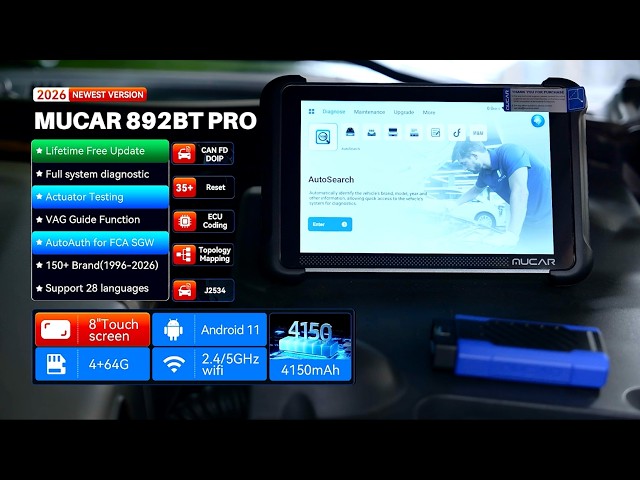The height and width of the screenshot is (480, 640).
Task: Open the Maintenance tab
Action: pyautogui.click(x=369, y=112)
